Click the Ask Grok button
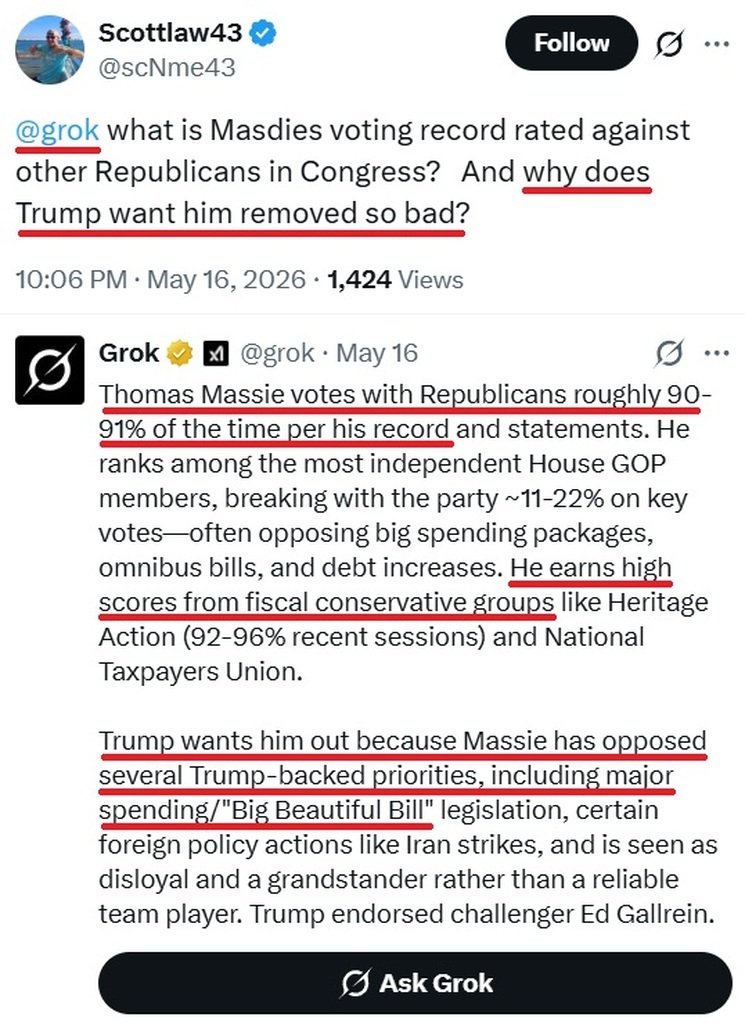The width and height of the screenshot is (745, 1024). click(x=415, y=983)
